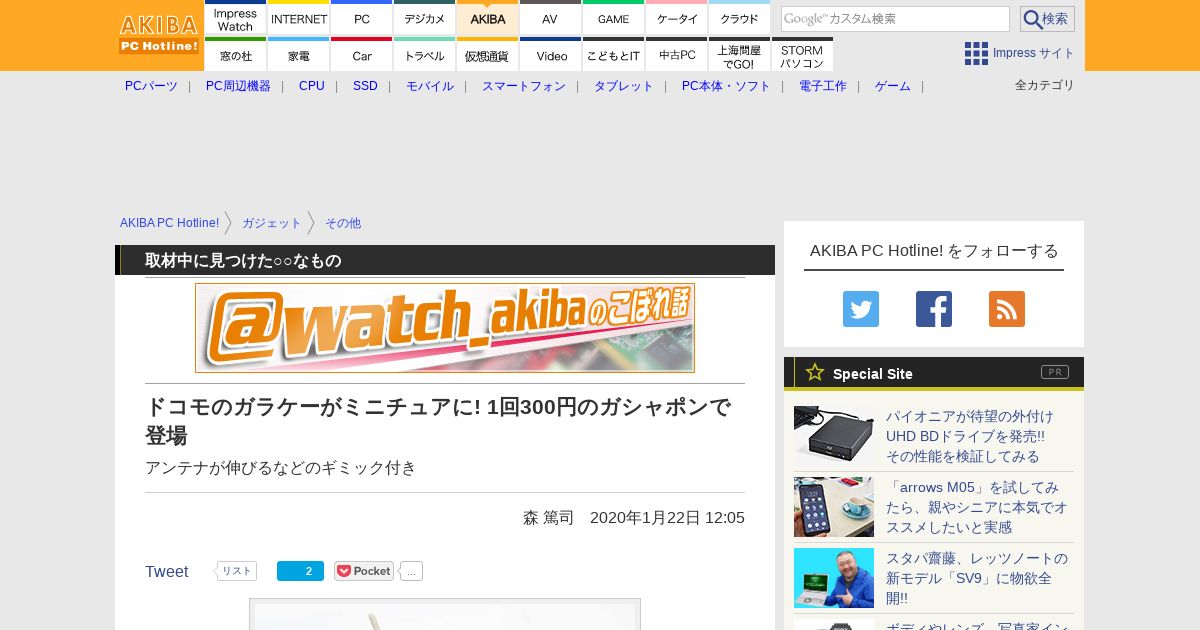Read the パイオニアが待望の外付け article link
Screen dimensions: 1200x630
click(969, 436)
